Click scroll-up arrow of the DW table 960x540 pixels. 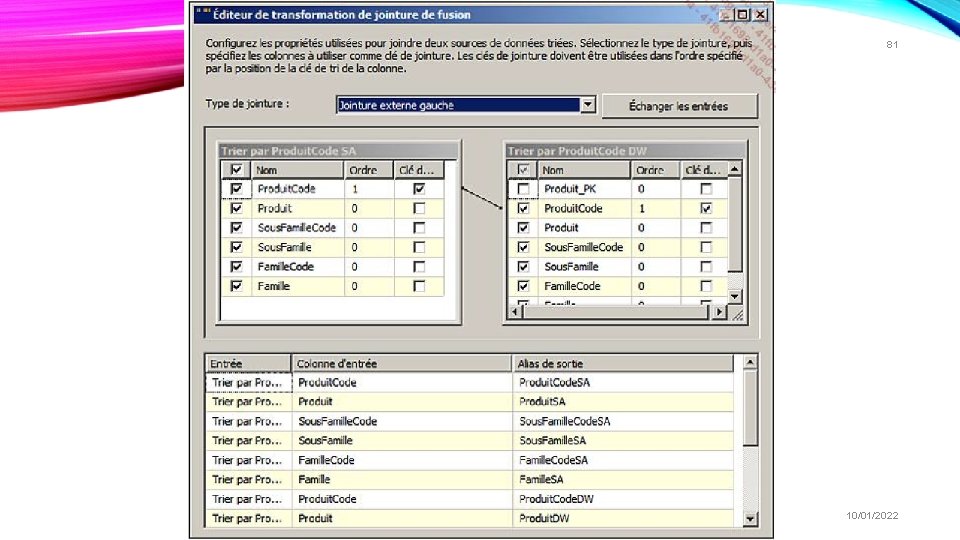[x=735, y=168]
